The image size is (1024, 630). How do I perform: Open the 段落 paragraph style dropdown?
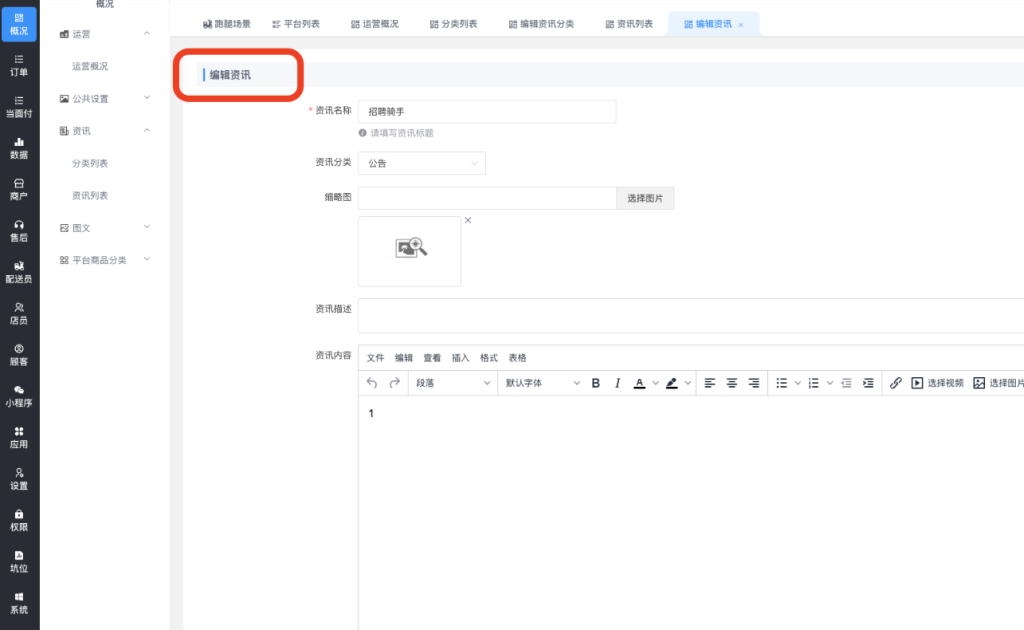[453, 383]
